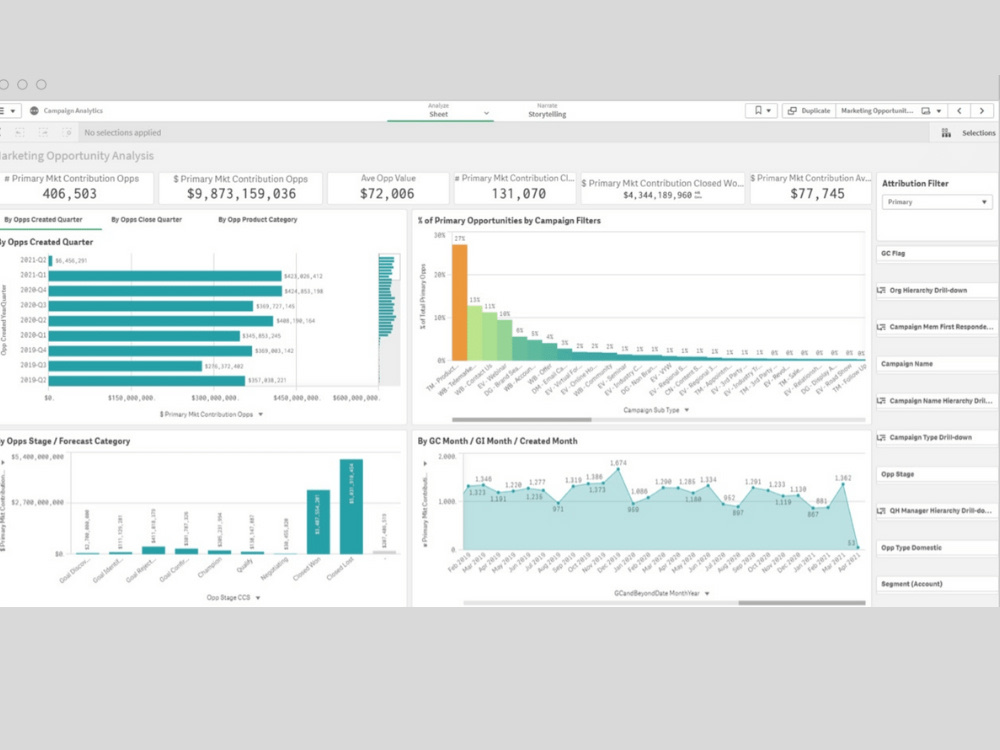The image size is (1000, 750).
Task: Click the step forward selection icon
Action: click(43, 133)
